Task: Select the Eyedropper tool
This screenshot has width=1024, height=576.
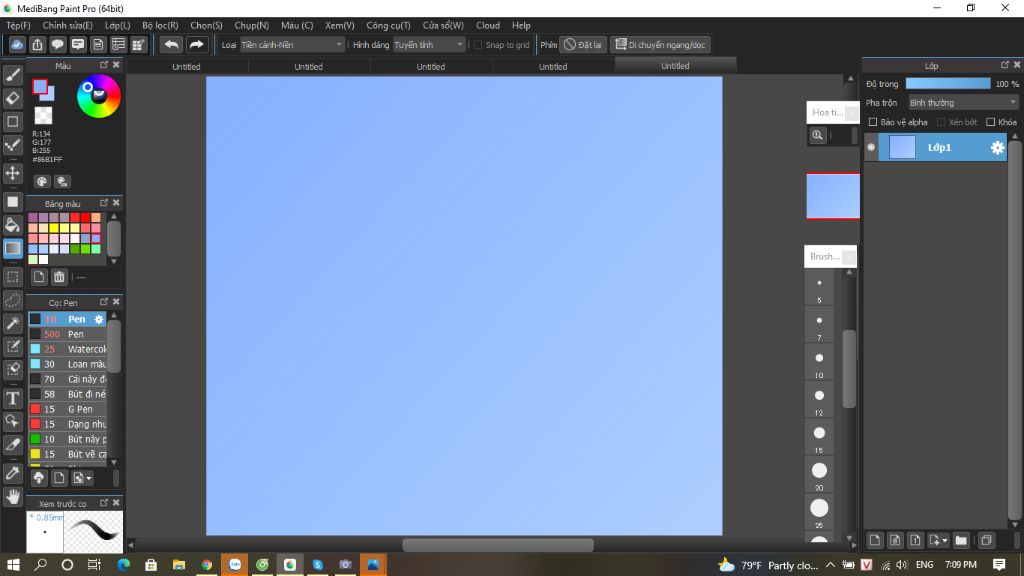Action: pos(12,473)
